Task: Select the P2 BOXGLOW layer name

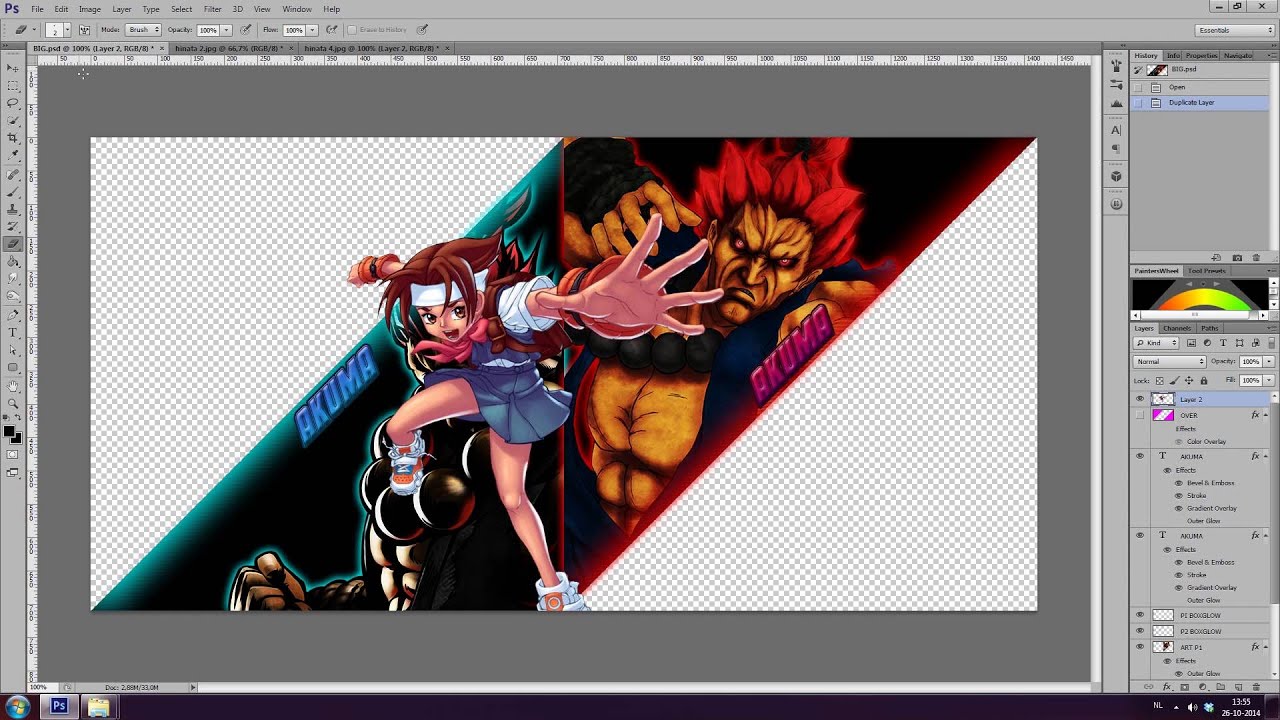Action: [1201, 631]
